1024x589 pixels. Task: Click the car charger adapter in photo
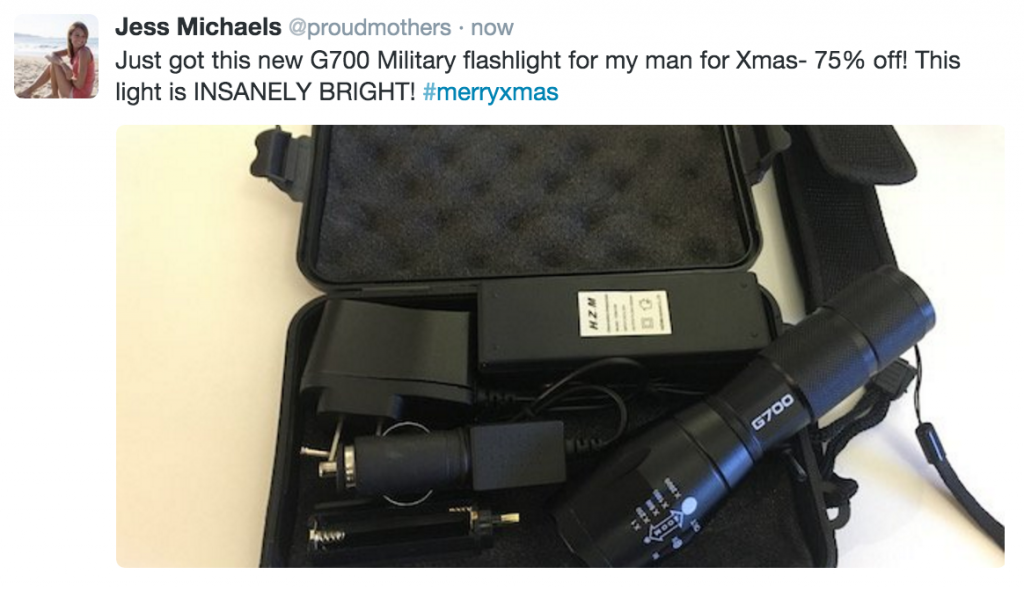coord(432,459)
